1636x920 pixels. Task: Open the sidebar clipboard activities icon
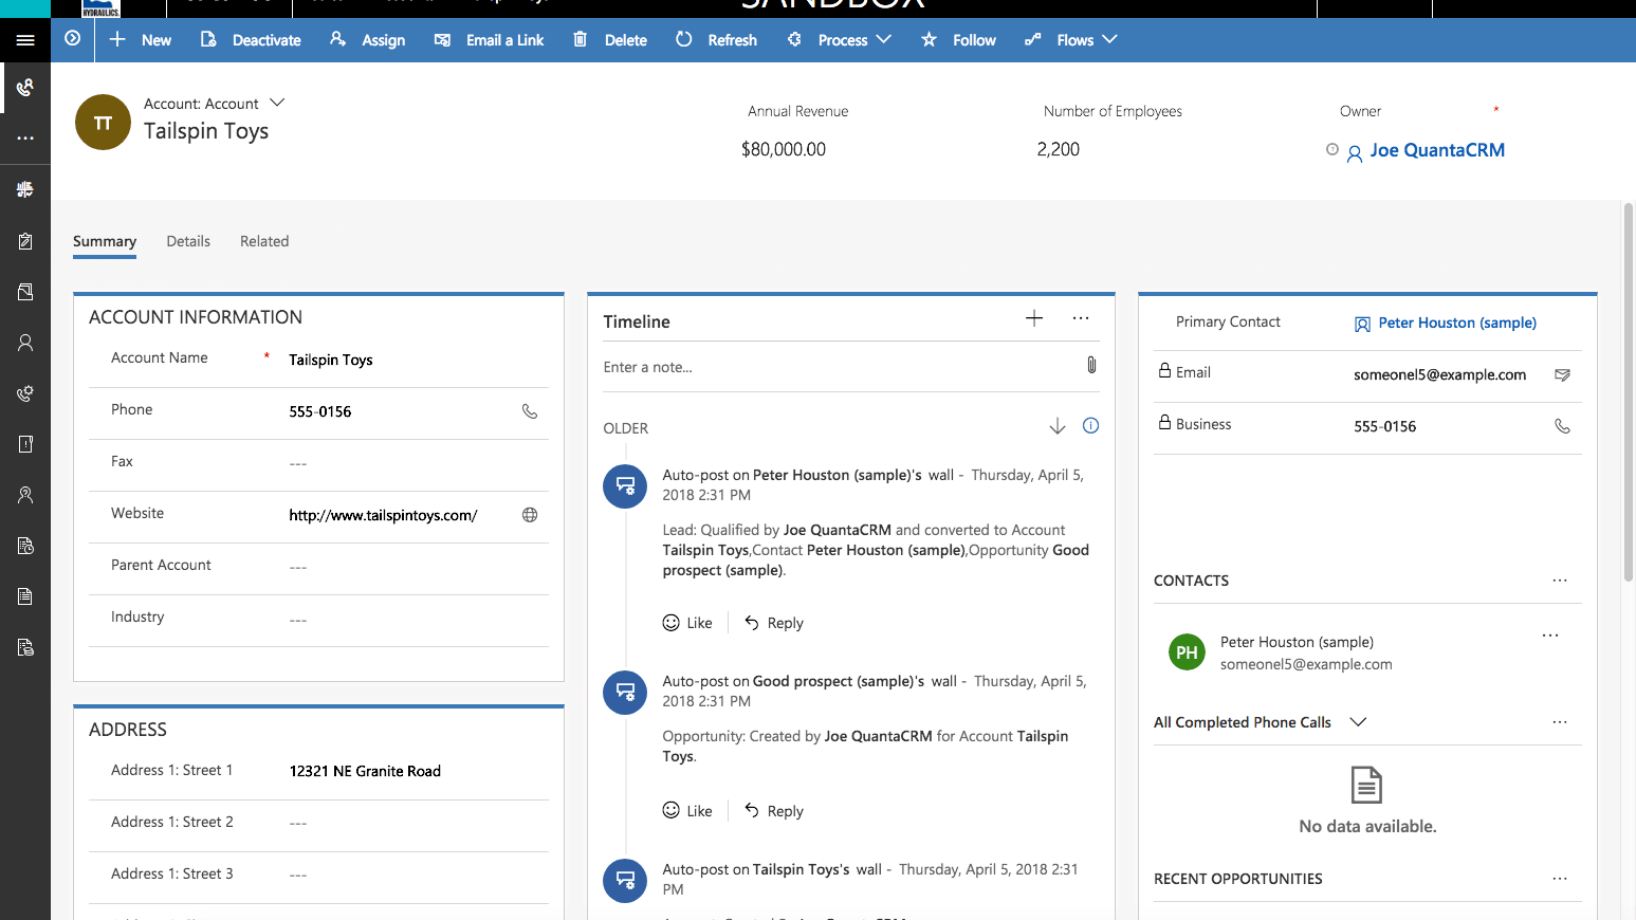click(x=25, y=241)
